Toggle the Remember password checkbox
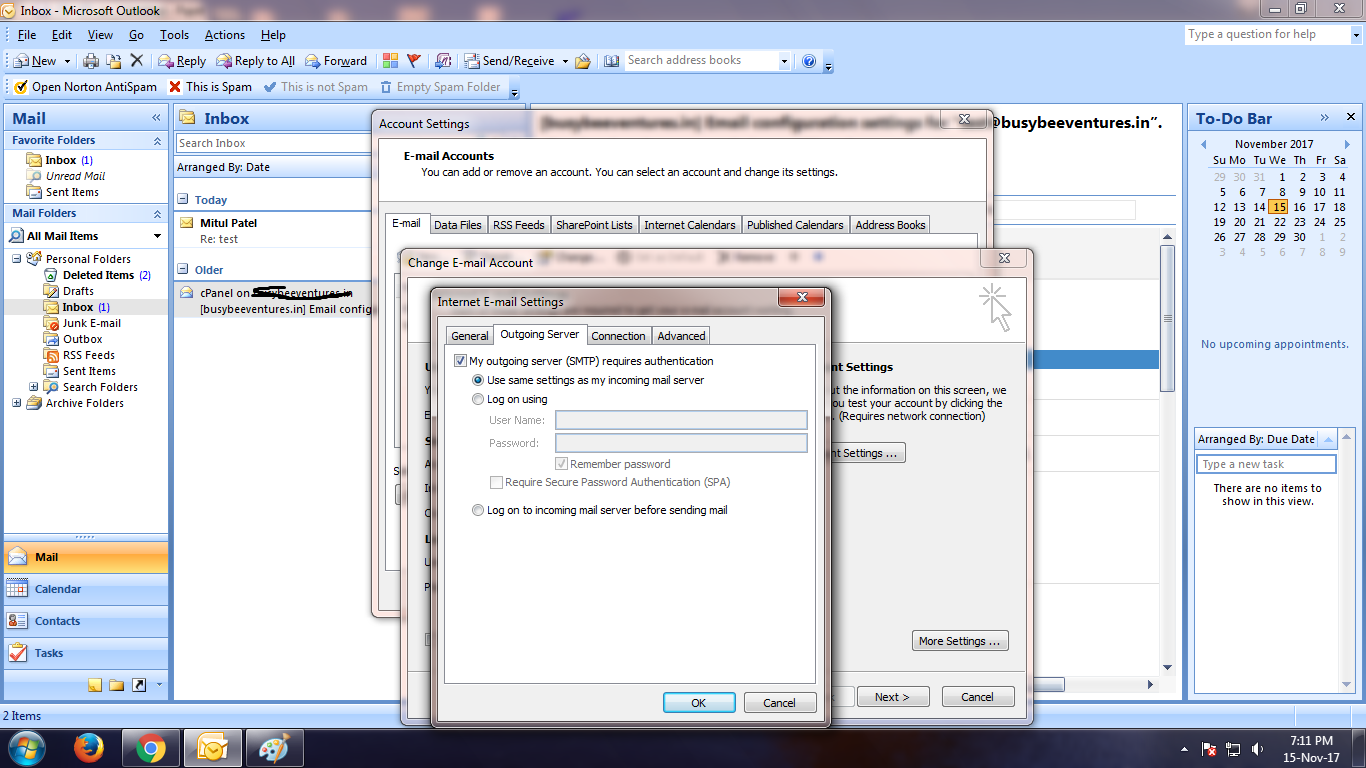 coord(562,464)
